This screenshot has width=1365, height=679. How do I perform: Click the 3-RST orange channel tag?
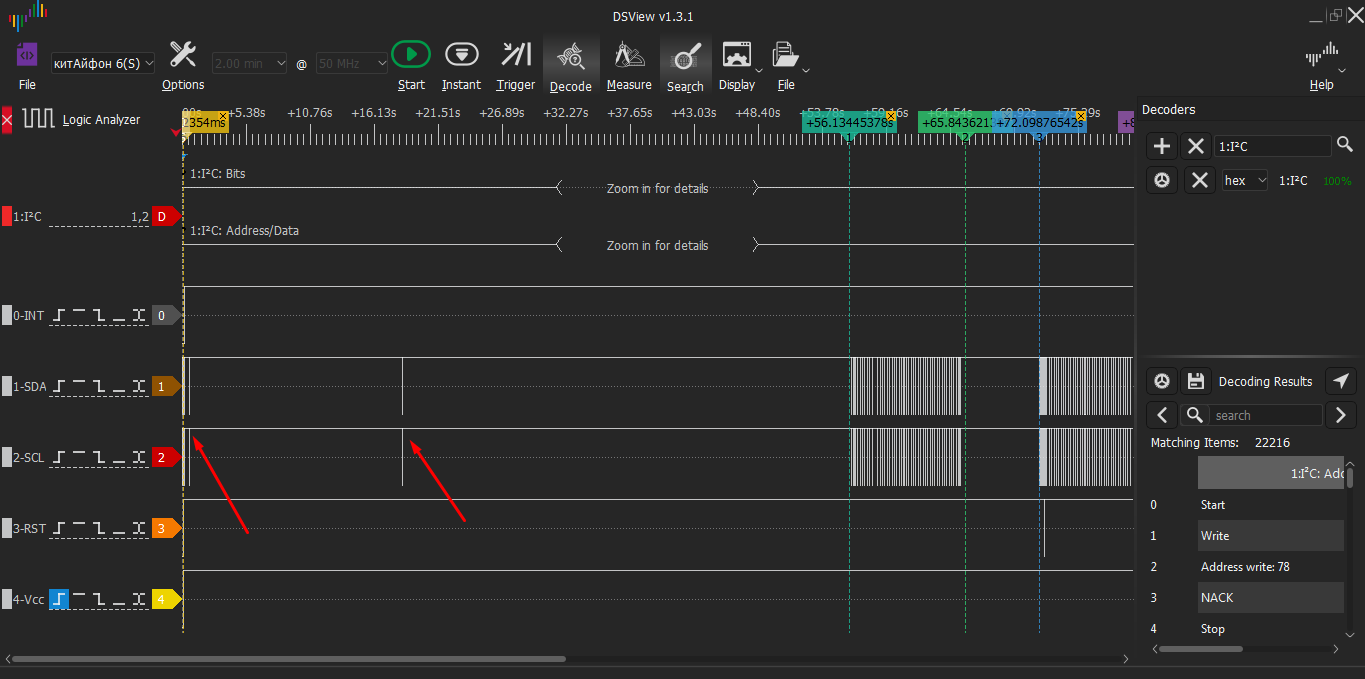point(165,528)
